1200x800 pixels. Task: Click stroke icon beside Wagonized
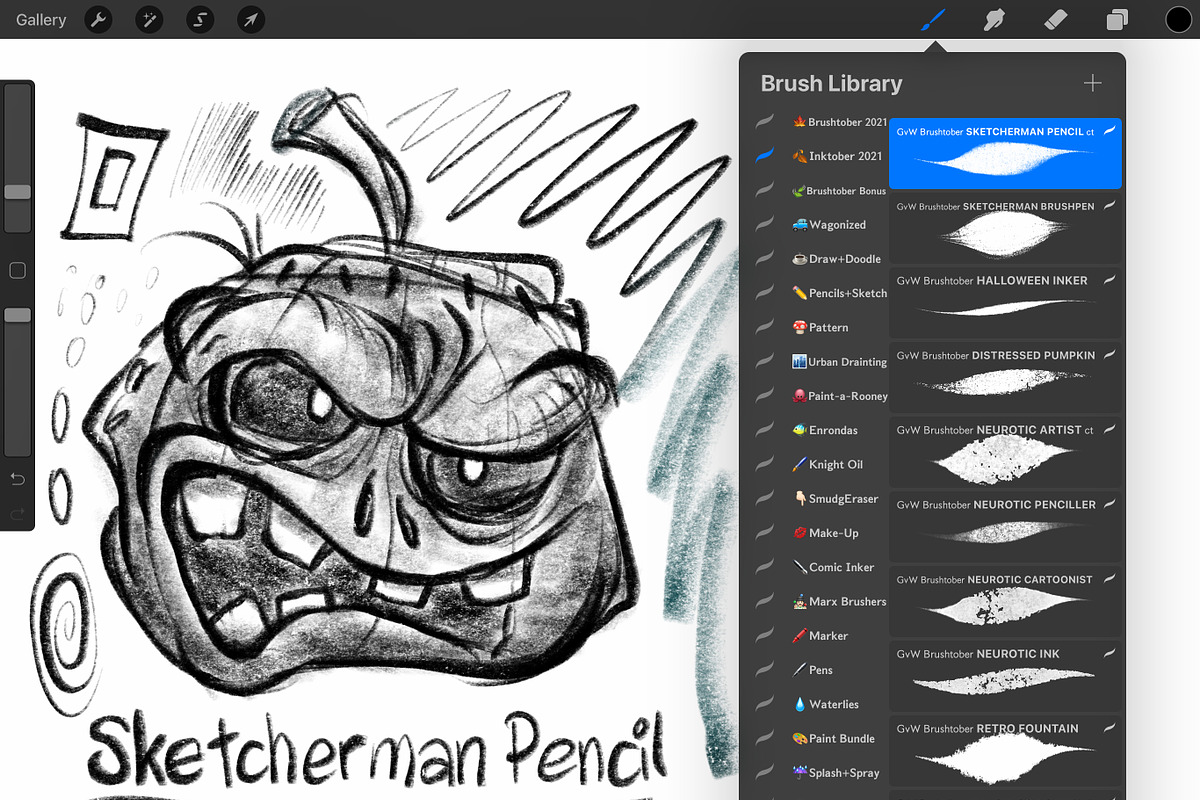[x=765, y=225]
